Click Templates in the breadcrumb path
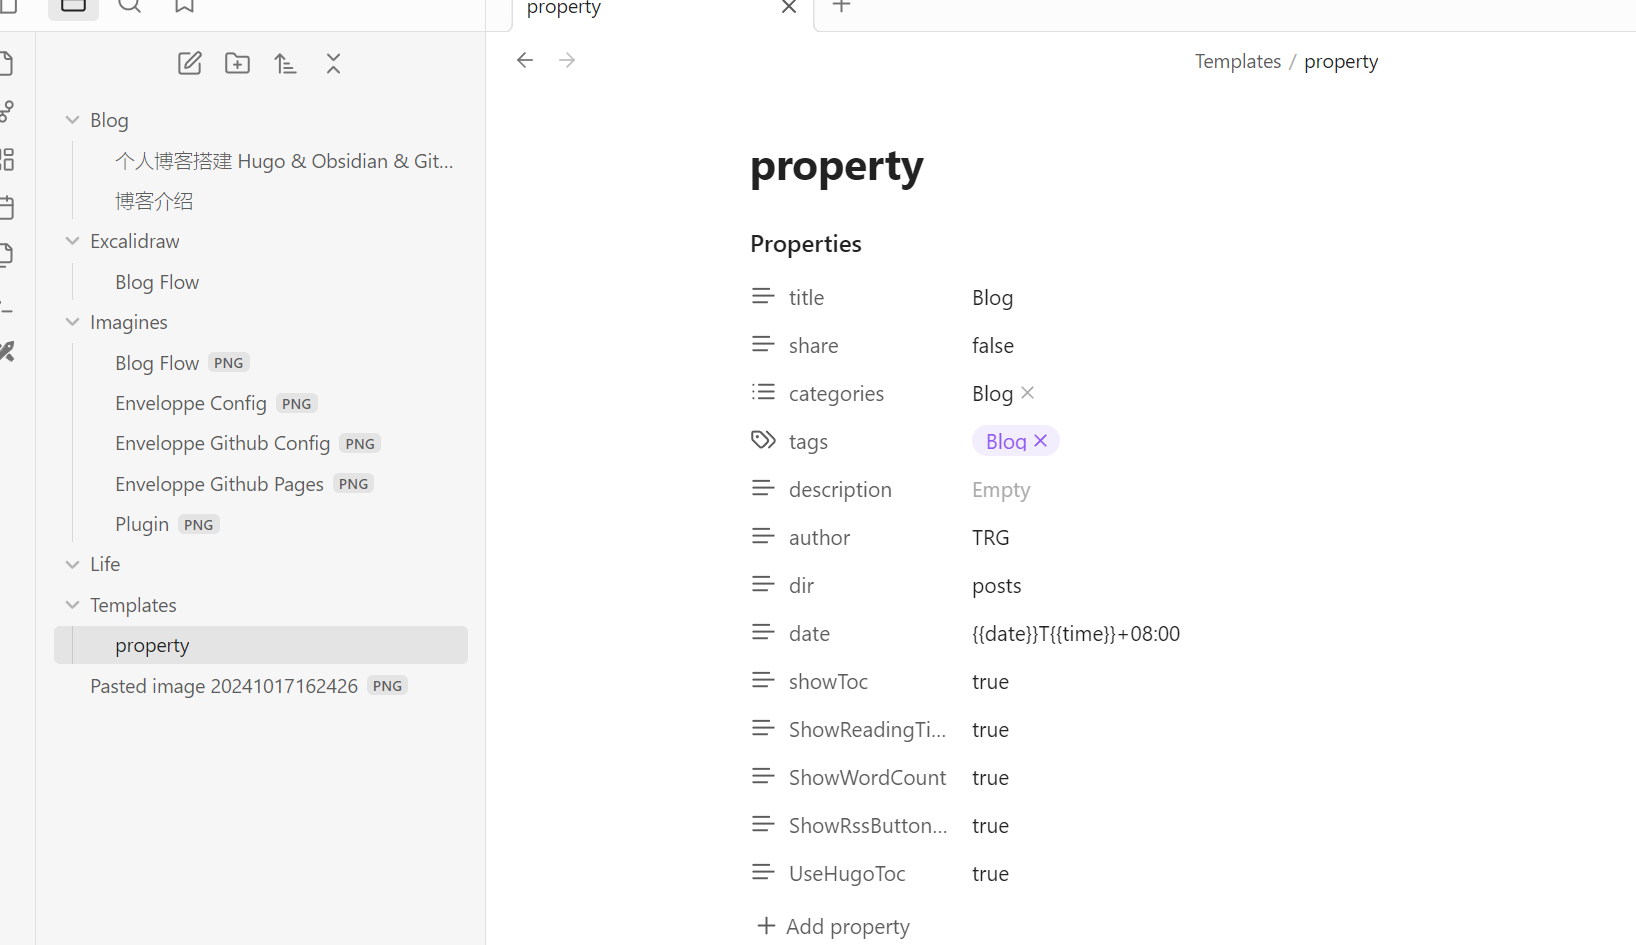Image resolution: width=1636 pixels, height=945 pixels. 1237,61
